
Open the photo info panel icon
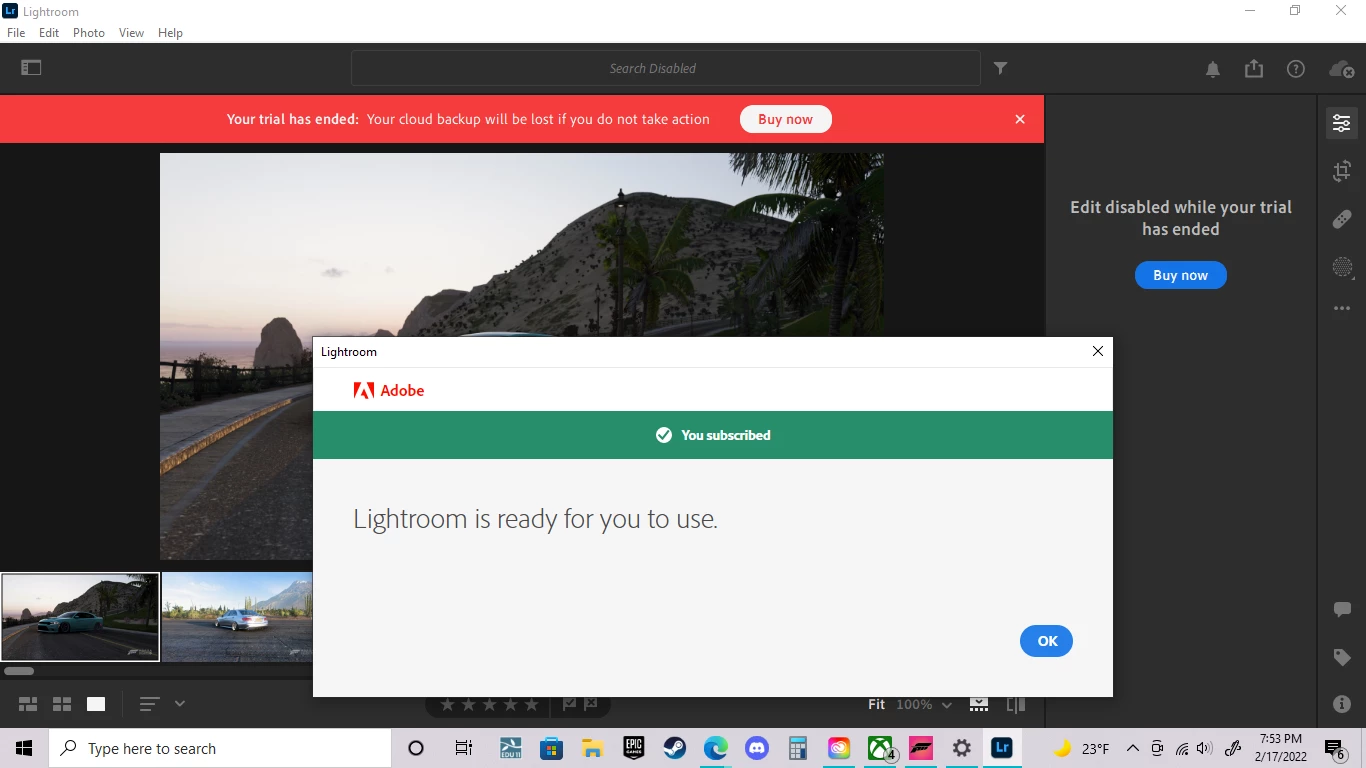[x=1342, y=705]
